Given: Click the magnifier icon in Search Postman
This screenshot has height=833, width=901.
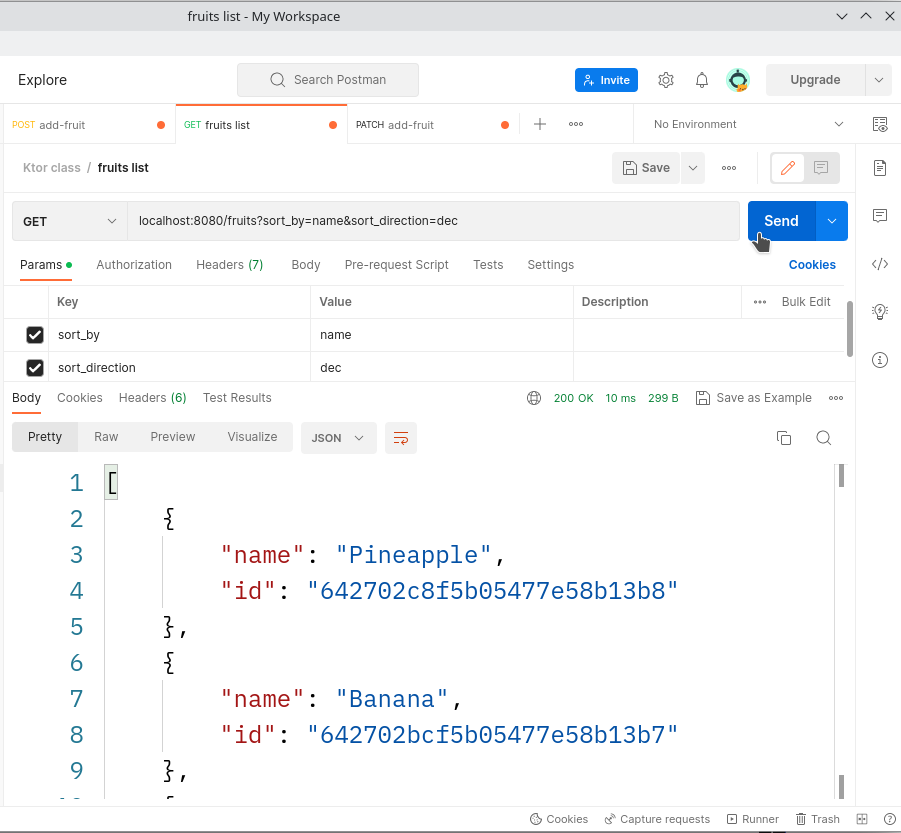Looking at the screenshot, I should pos(278,80).
